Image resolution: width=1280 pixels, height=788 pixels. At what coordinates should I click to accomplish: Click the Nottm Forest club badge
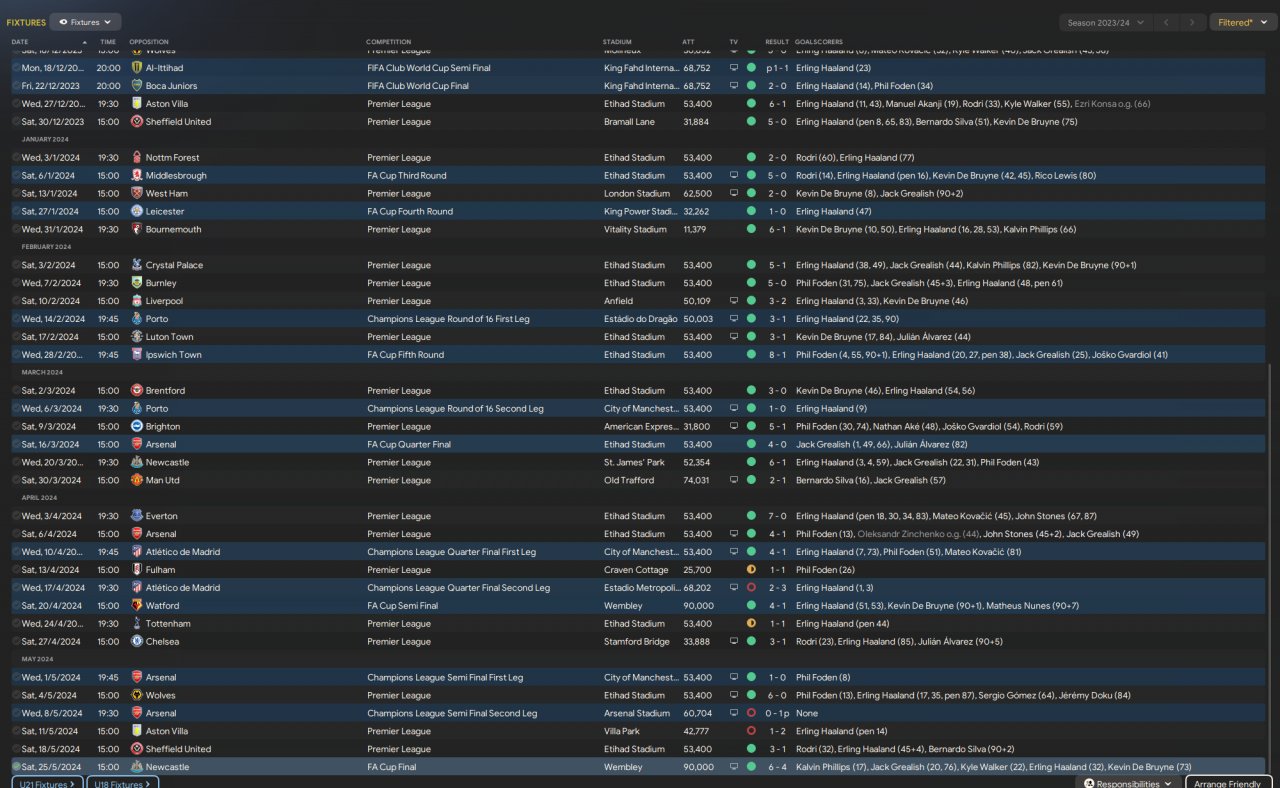point(137,158)
